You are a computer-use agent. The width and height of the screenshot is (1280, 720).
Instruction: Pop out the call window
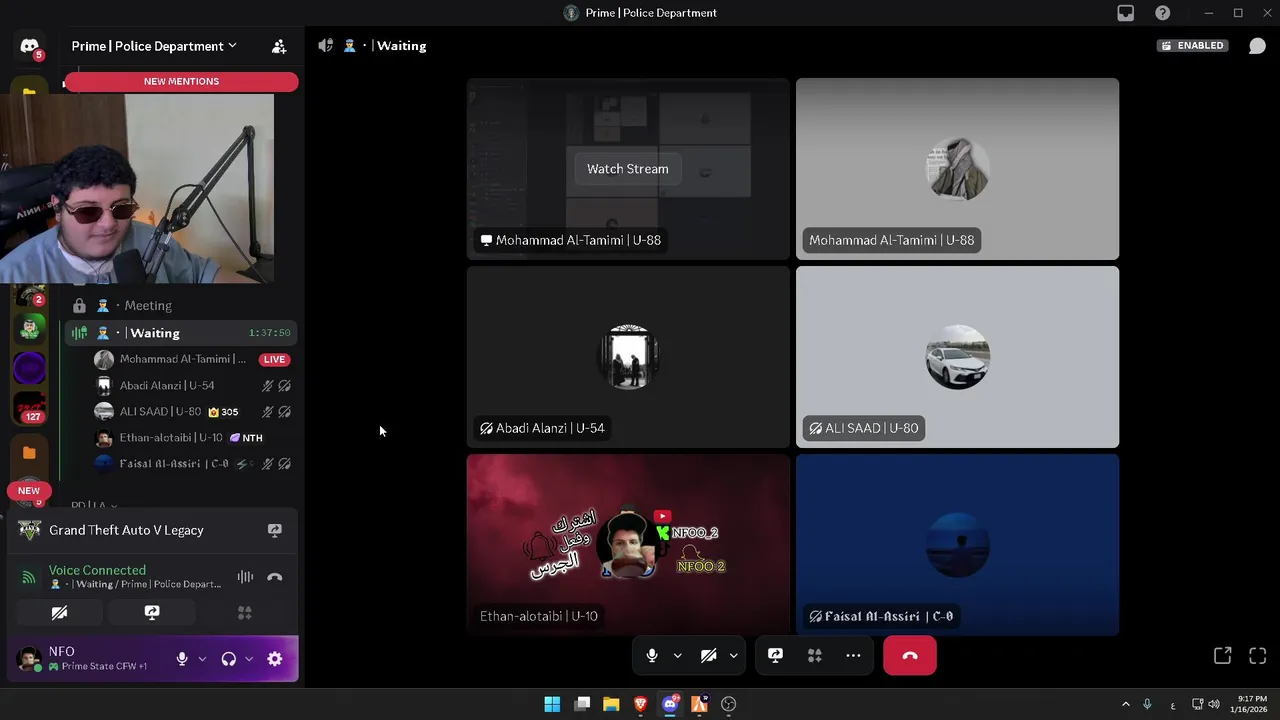click(1222, 656)
